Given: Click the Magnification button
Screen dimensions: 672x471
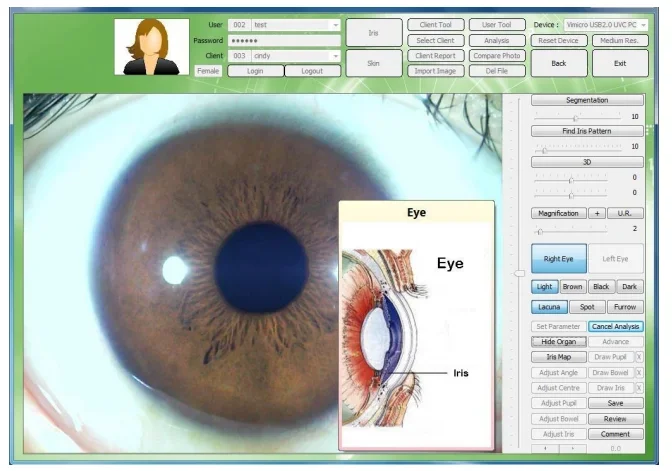Looking at the screenshot, I should 559,213.
